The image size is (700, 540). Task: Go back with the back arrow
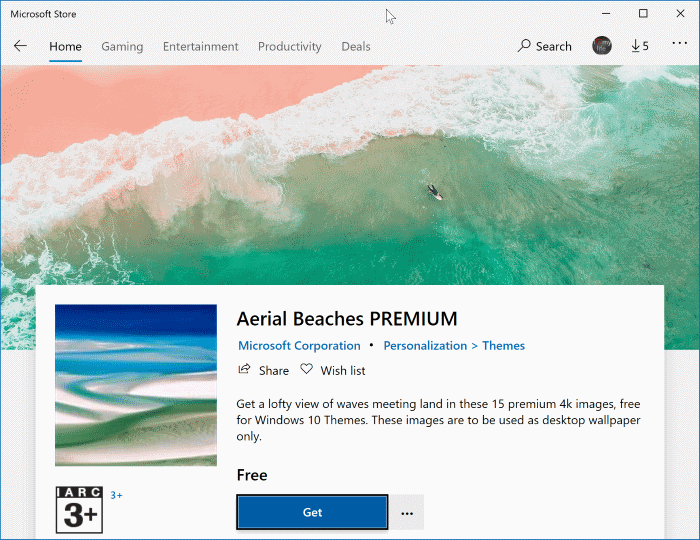pos(20,46)
